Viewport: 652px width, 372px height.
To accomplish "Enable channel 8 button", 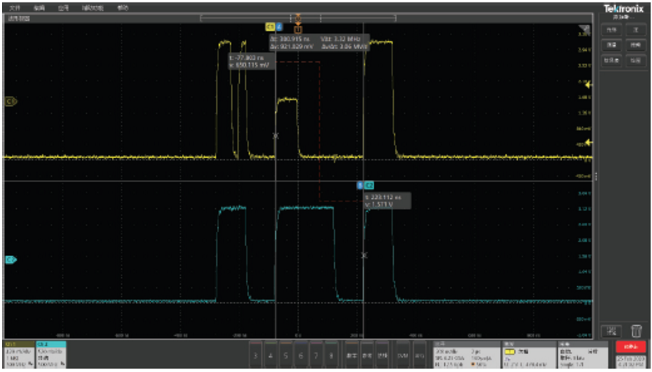I will coord(331,355).
